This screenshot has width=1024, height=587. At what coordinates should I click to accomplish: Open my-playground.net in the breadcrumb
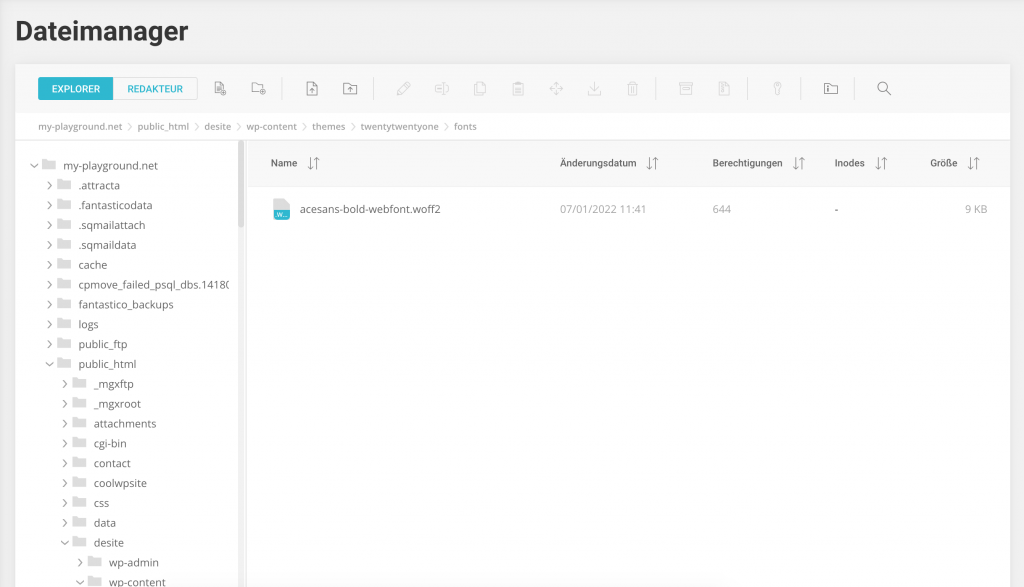coord(80,127)
